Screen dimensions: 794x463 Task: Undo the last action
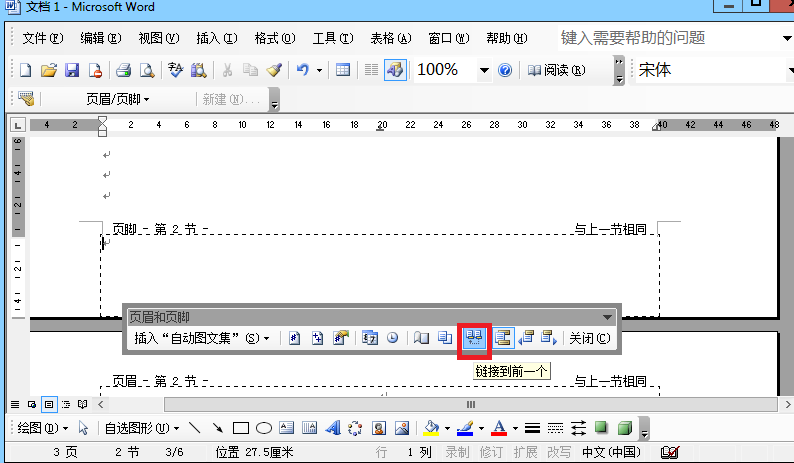click(303, 70)
